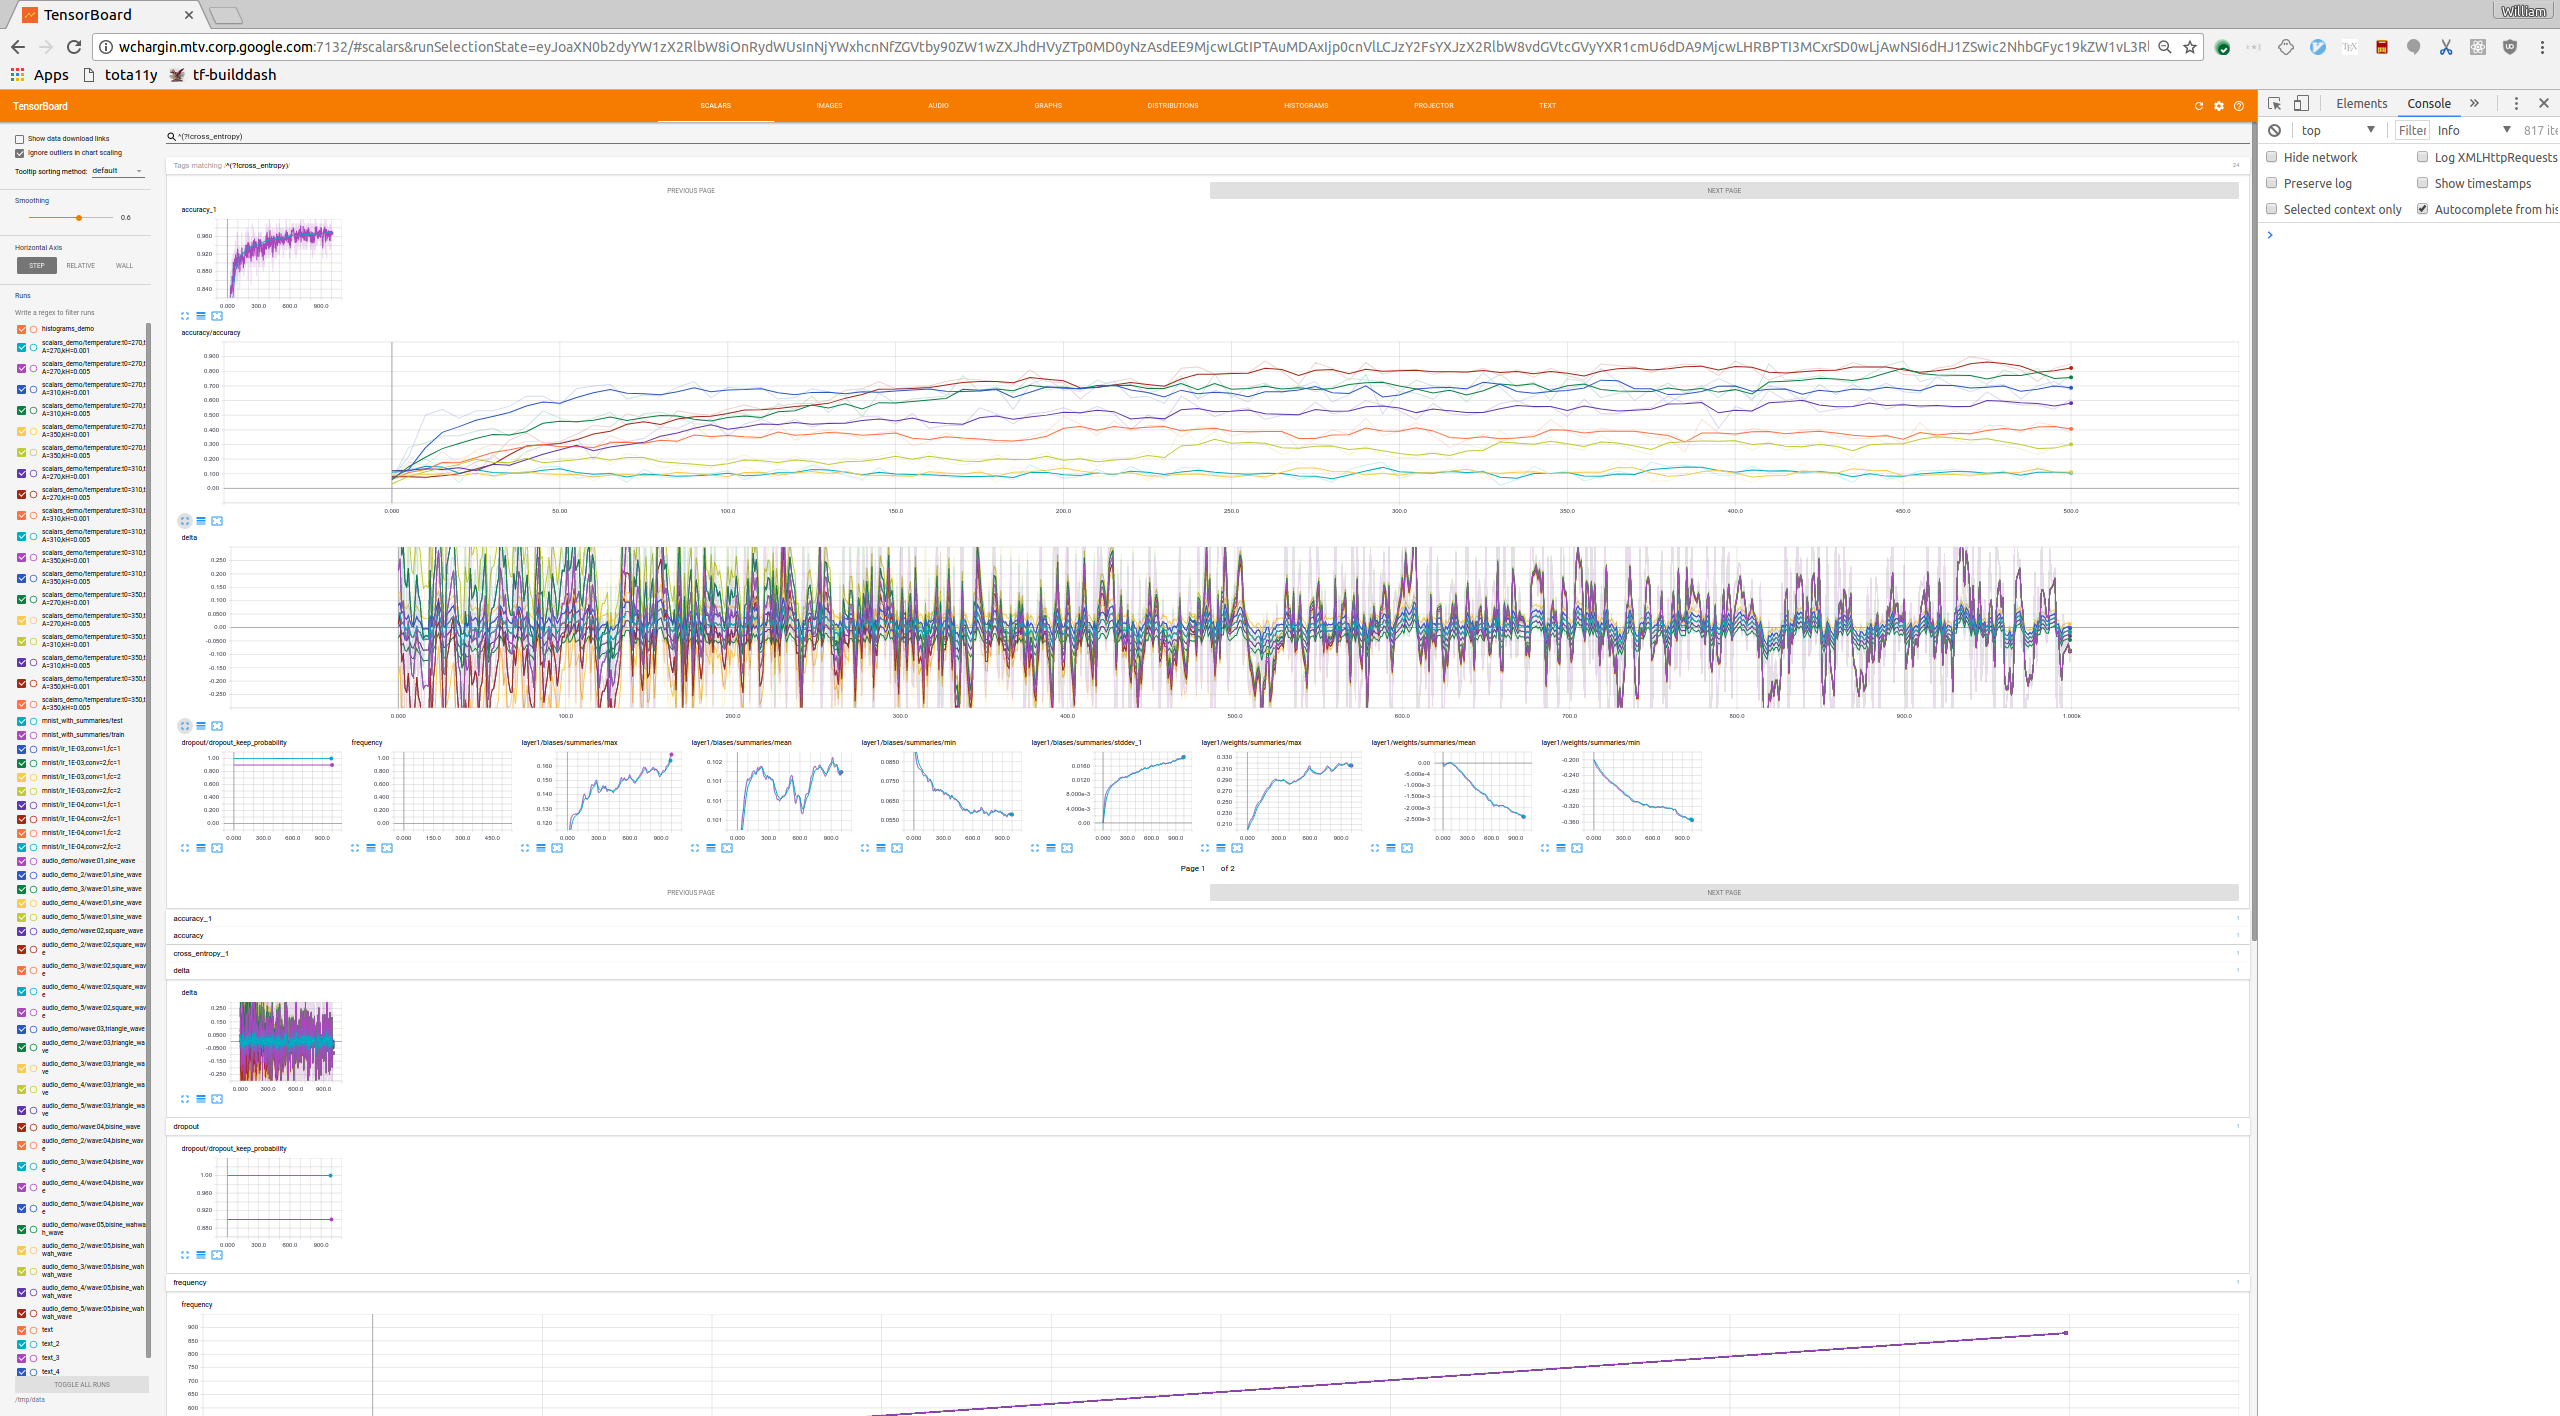The image size is (2560, 1416).
Task: Click the Smoothing slider handle
Action: point(79,218)
